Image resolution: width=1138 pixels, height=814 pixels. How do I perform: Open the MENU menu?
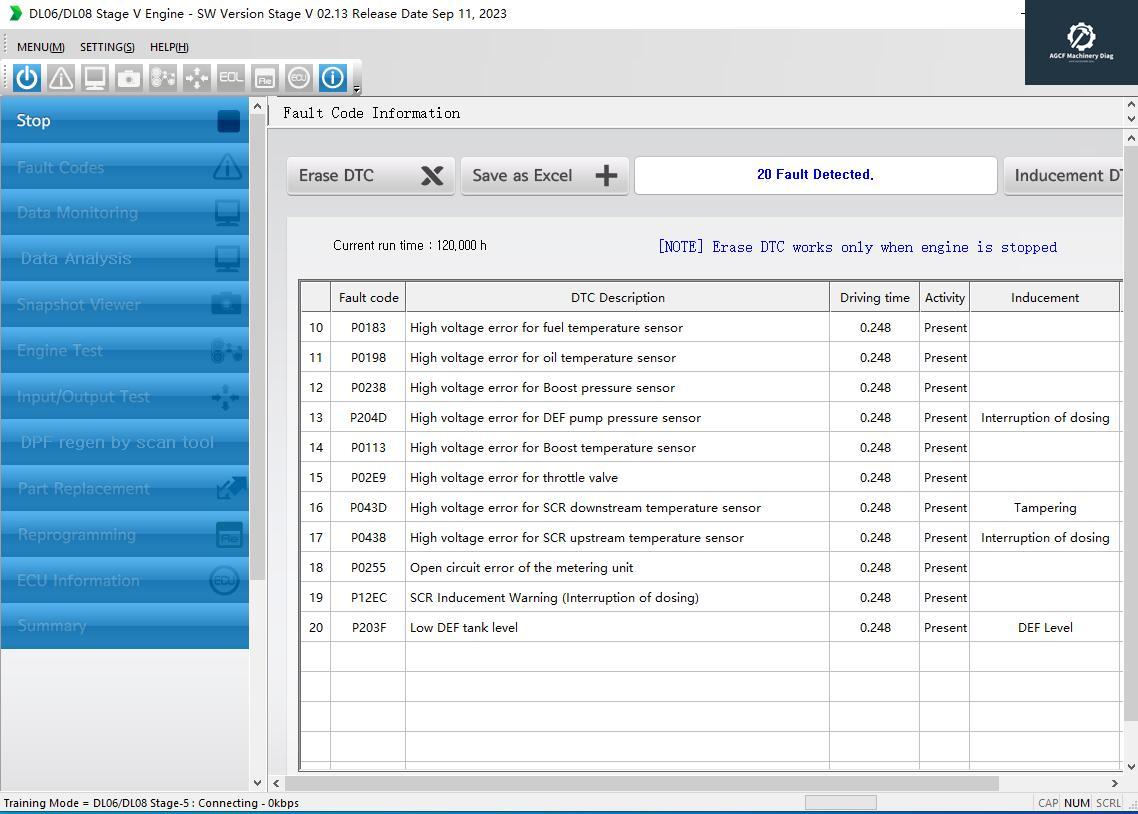pos(40,47)
